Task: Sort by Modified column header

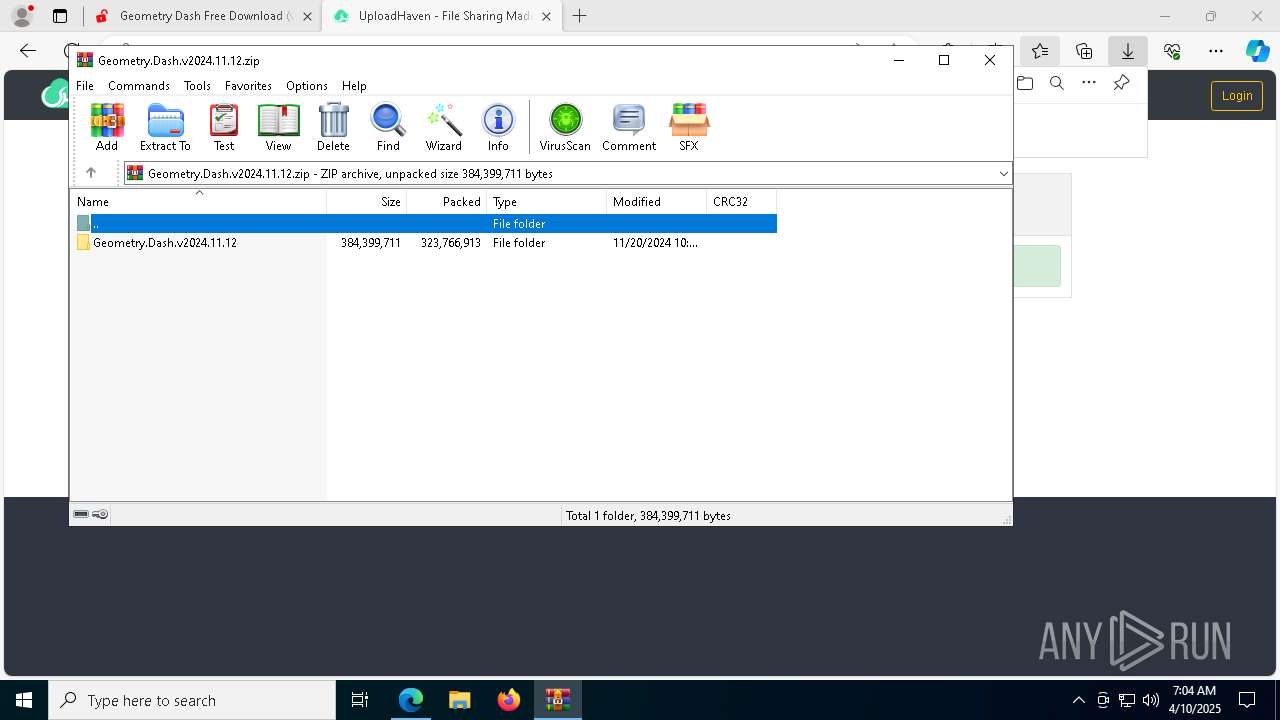Action: point(657,202)
